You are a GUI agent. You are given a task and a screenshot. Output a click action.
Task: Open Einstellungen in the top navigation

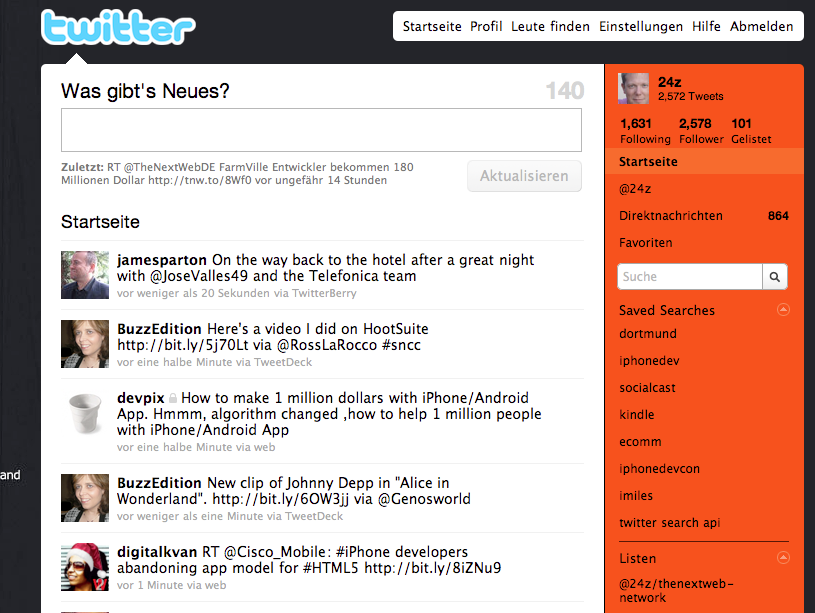(x=641, y=27)
